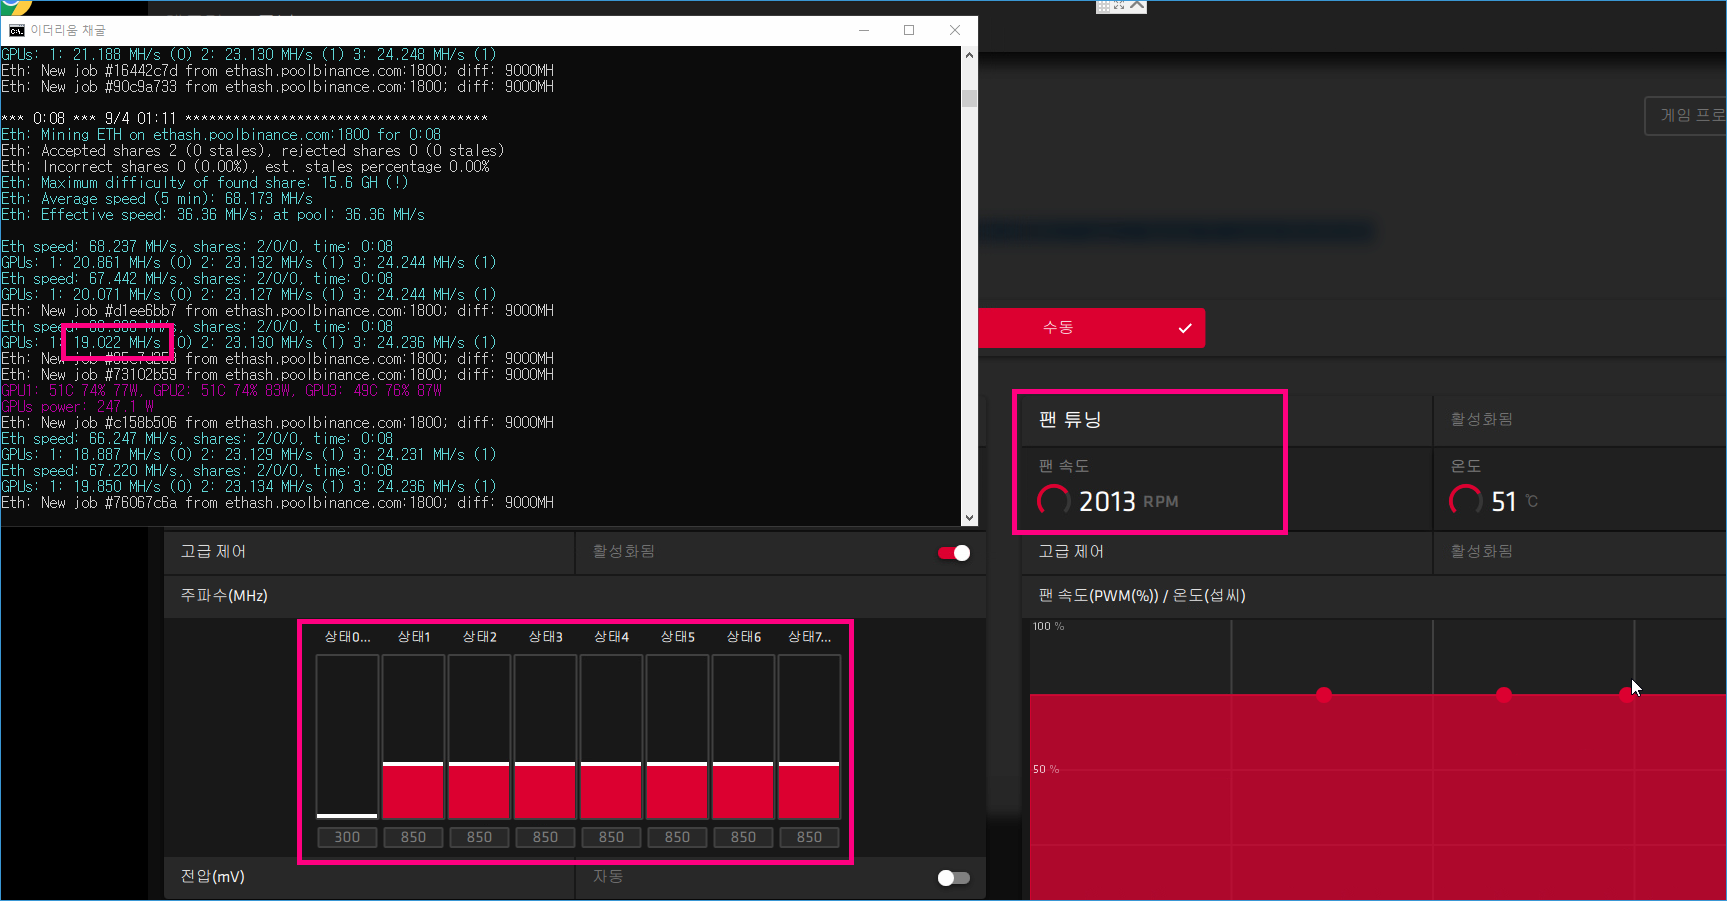
Task: Click the 상태4 frequency slider bar
Action: [x=611, y=737]
